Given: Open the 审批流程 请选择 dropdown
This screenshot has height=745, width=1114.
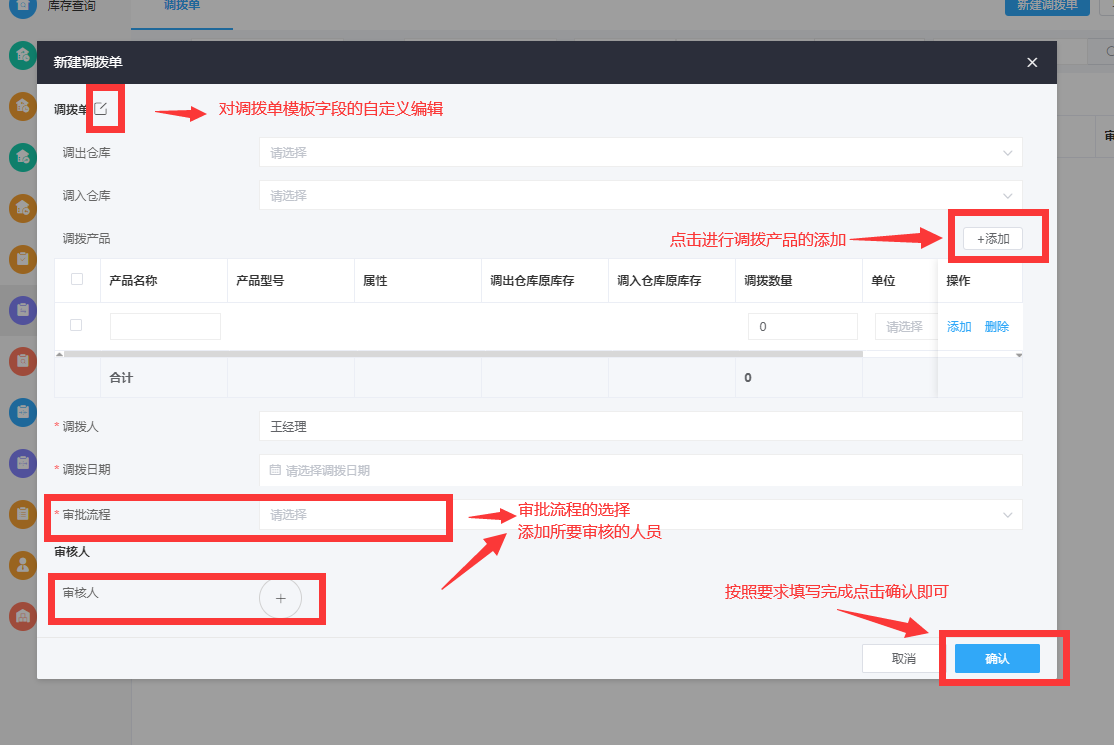Looking at the screenshot, I should 640,515.
